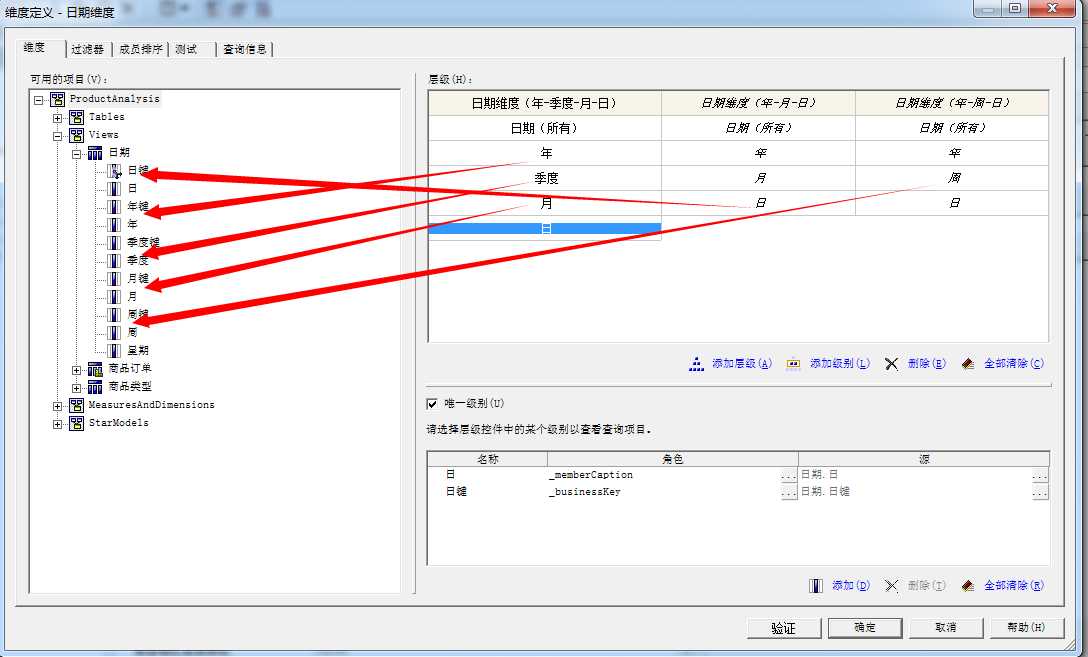Open the 查询信息 tab
This screenshot has height=657, width=1088.
tap(244, 49)
